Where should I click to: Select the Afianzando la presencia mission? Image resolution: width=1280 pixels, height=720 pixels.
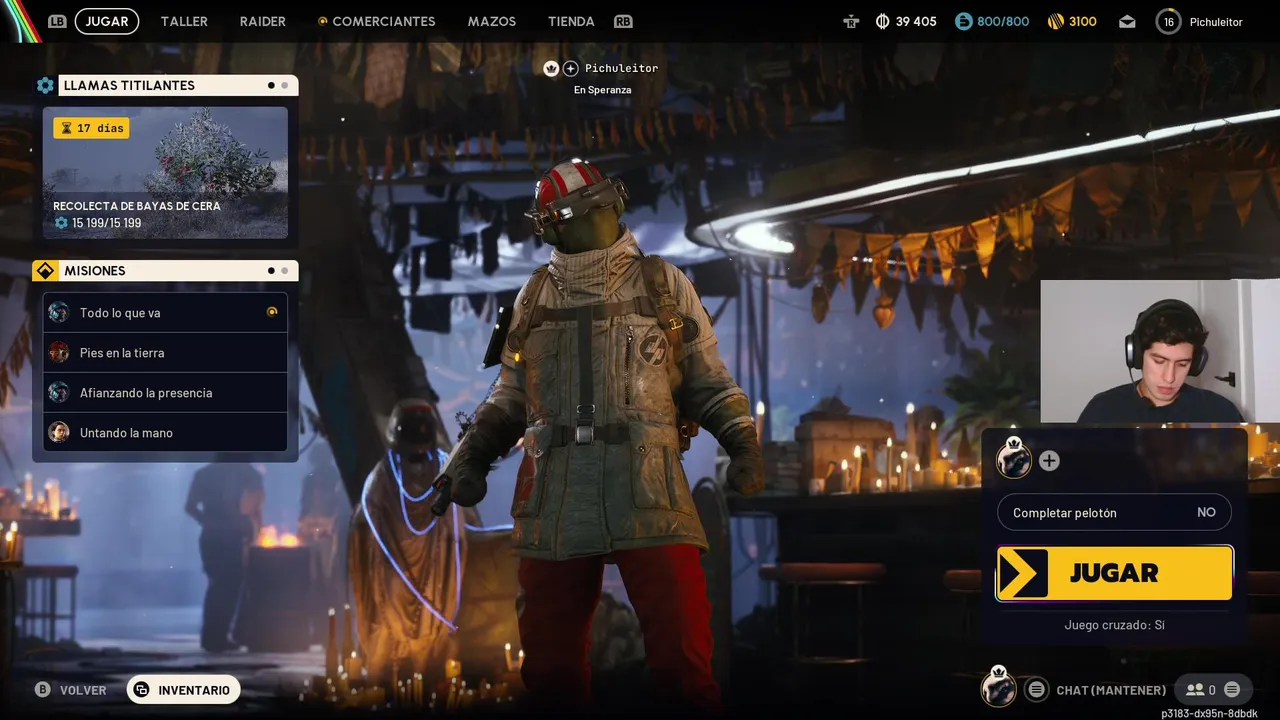(x=165, y=393)
